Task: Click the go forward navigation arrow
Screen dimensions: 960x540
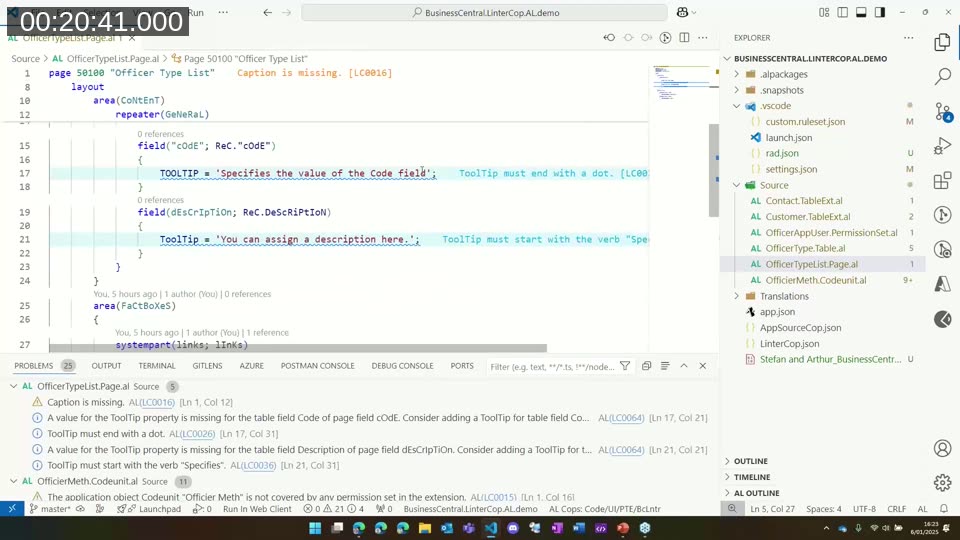Action: (287, 12)
